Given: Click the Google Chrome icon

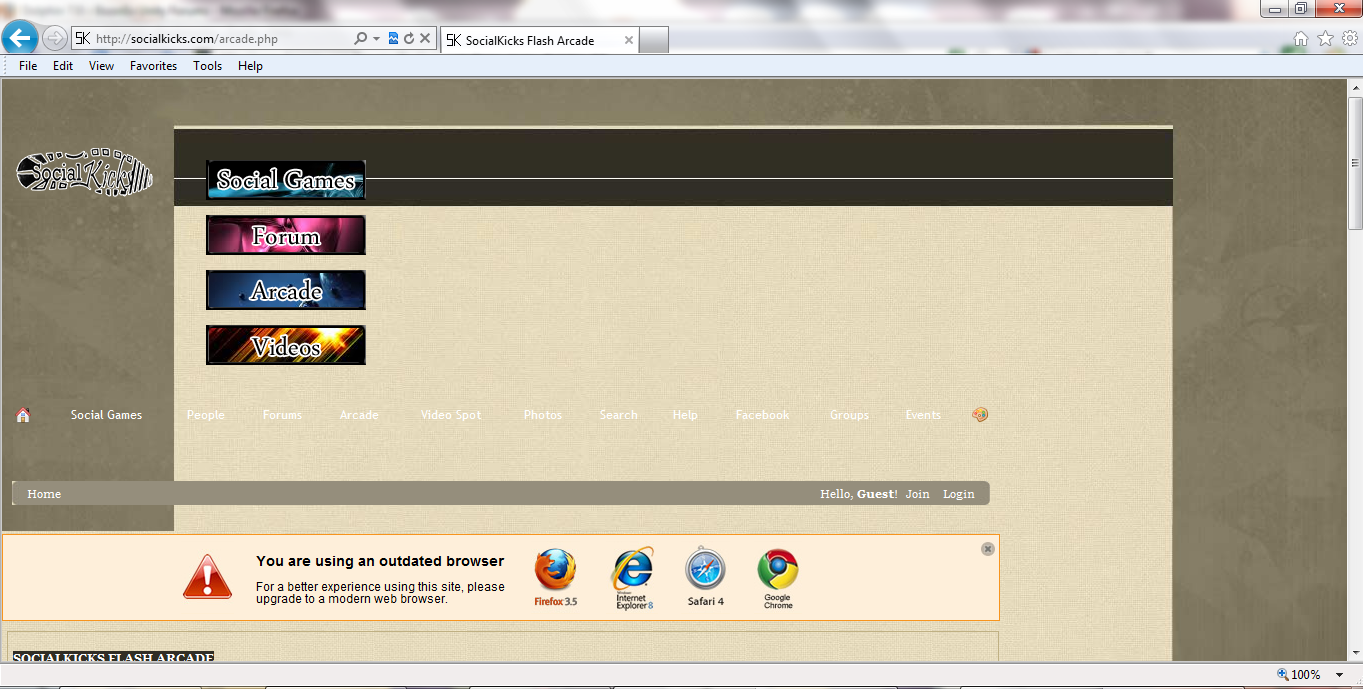Looking at the screenshot, I should pos(777,577).
